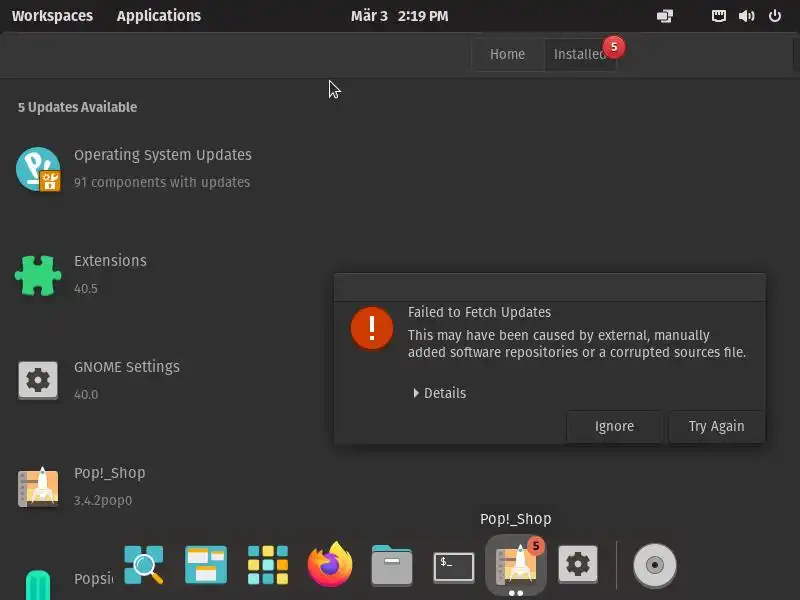The width and height of the screenshot is (800, 600).
Task: Open the Files folder icon in dock
Action: 392,565
